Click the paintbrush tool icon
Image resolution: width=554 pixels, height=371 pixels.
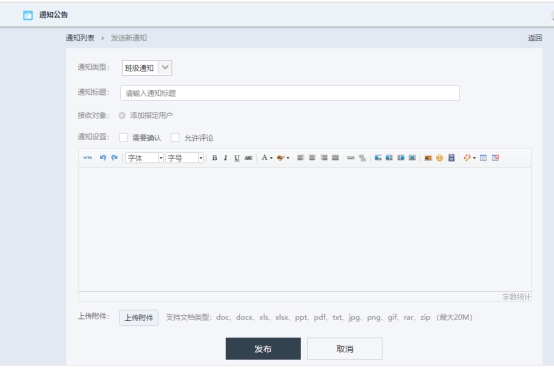pos(467,158)
